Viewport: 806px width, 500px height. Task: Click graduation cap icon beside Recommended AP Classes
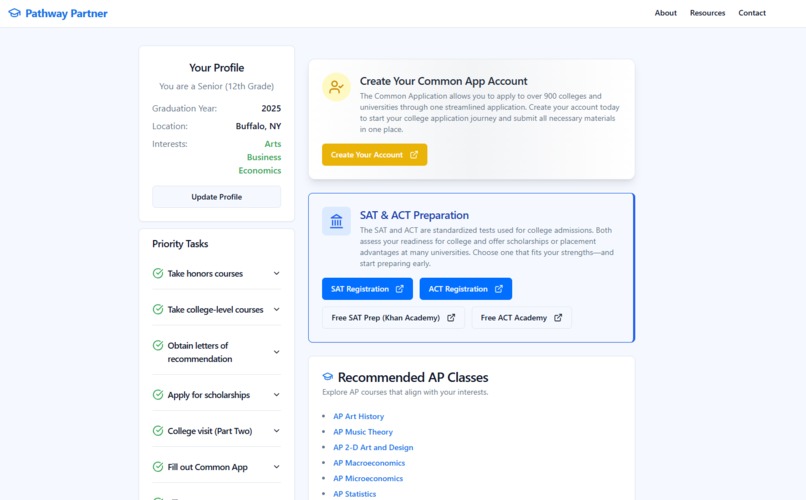click(x=327, y=377)
